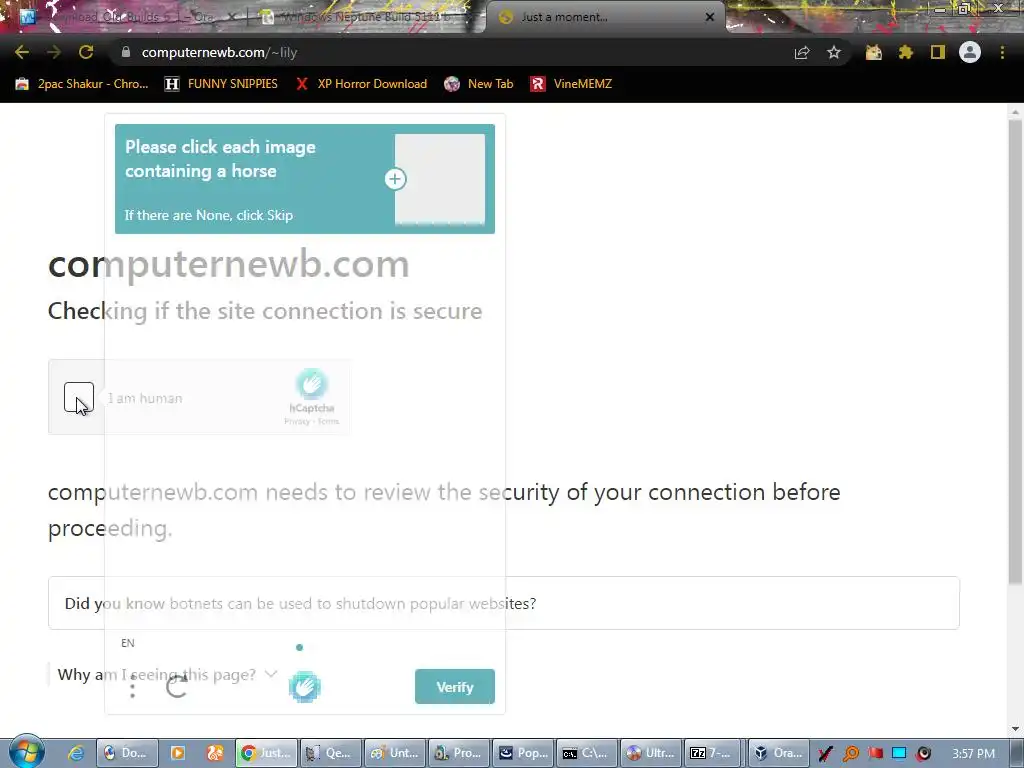Viewport: 1024px width, 768px height.
Task: Change captcha language from EN
Action: [128, 643]
